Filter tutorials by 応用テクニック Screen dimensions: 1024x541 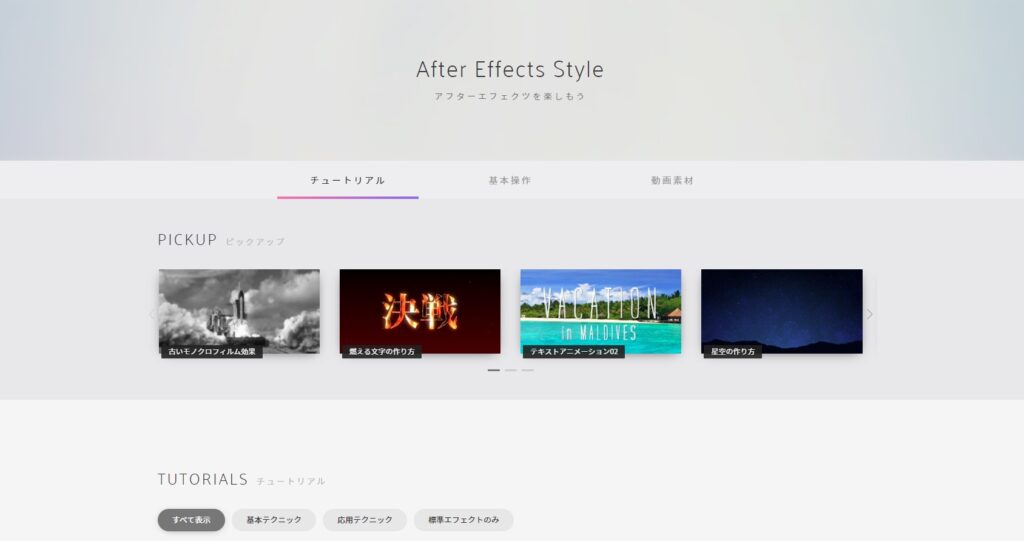(365, 520)
